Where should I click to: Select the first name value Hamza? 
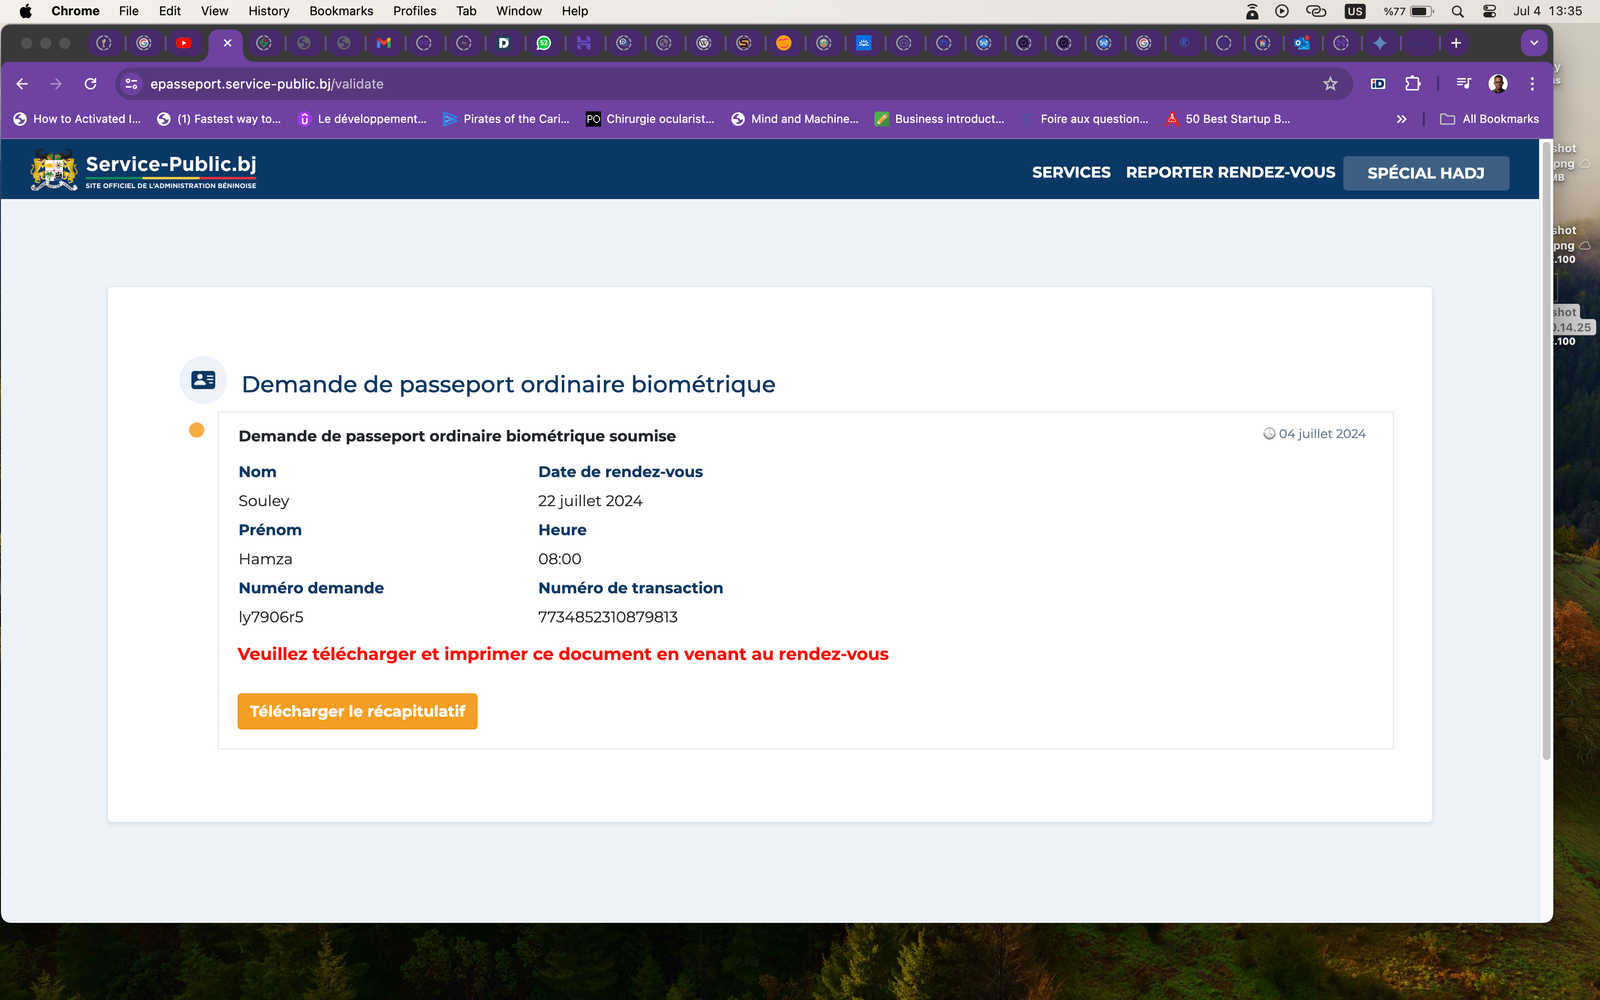point(265,559)
